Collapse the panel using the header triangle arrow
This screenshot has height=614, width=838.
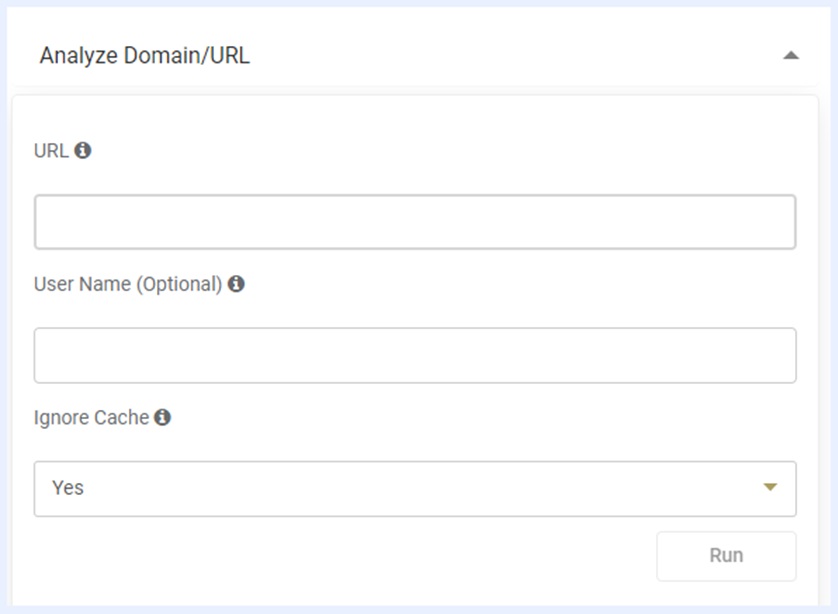pos(790,56)
